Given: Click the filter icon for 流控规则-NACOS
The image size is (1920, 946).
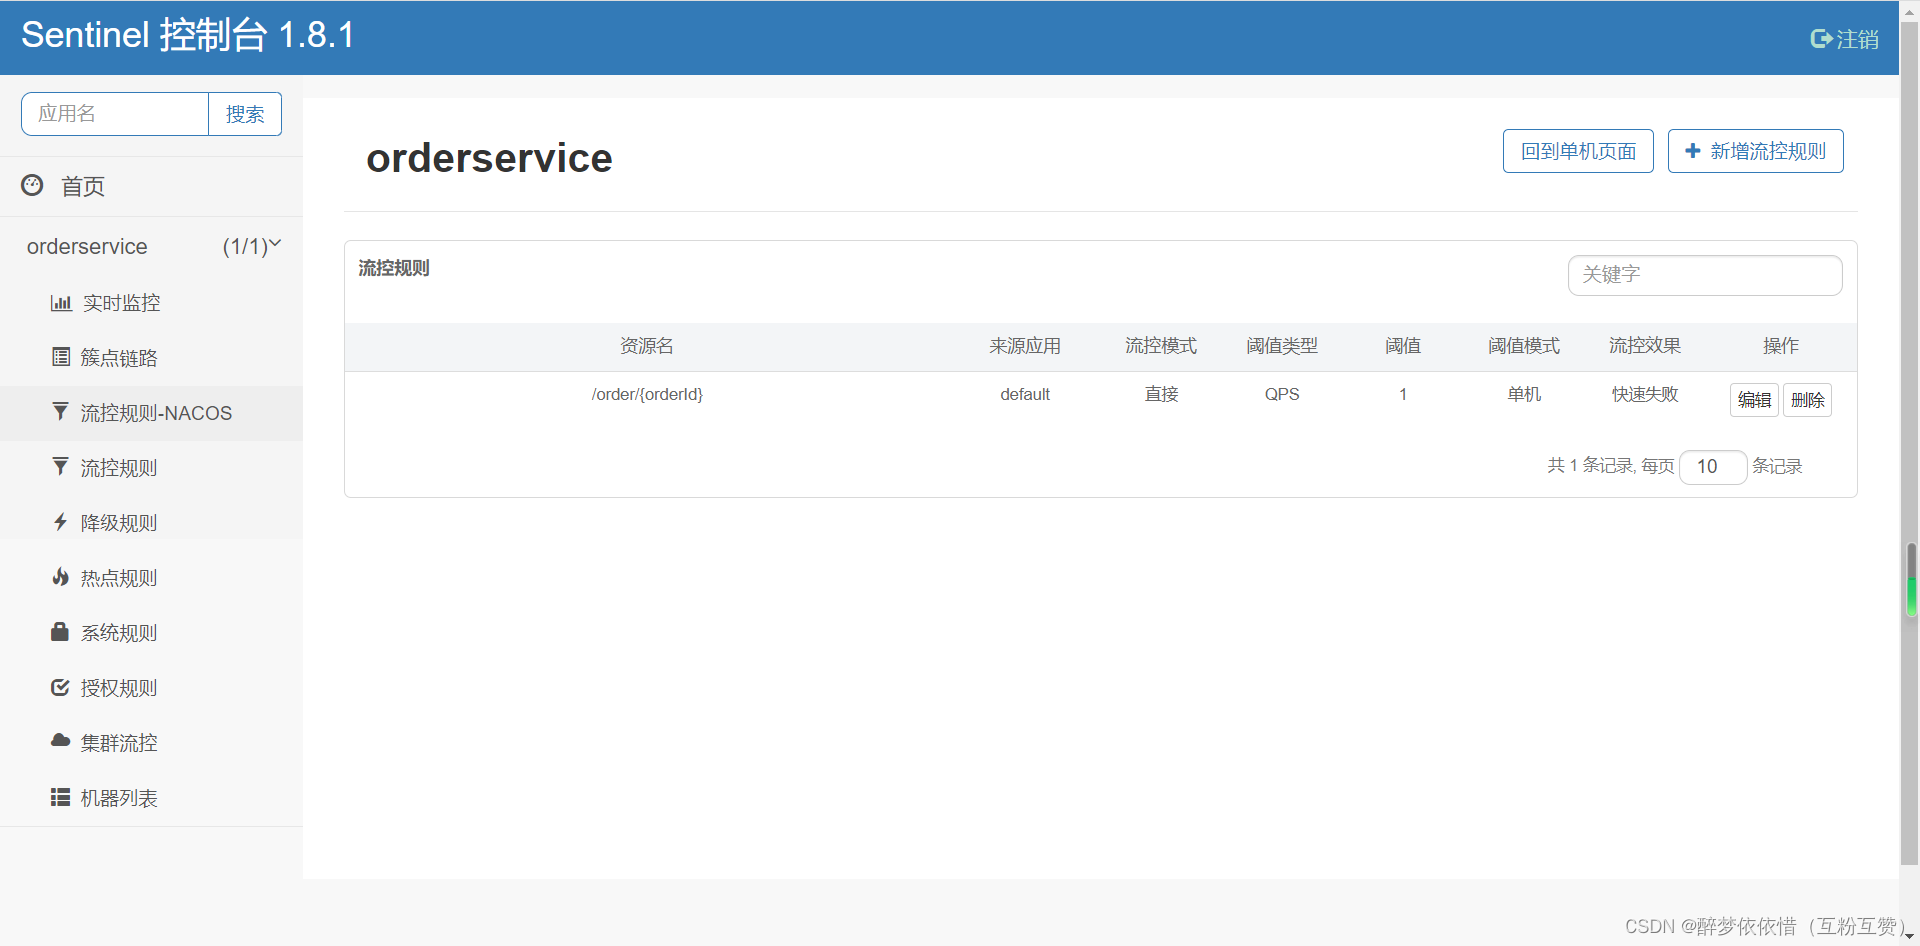Looking at the screenshot, I should (61, 412).
